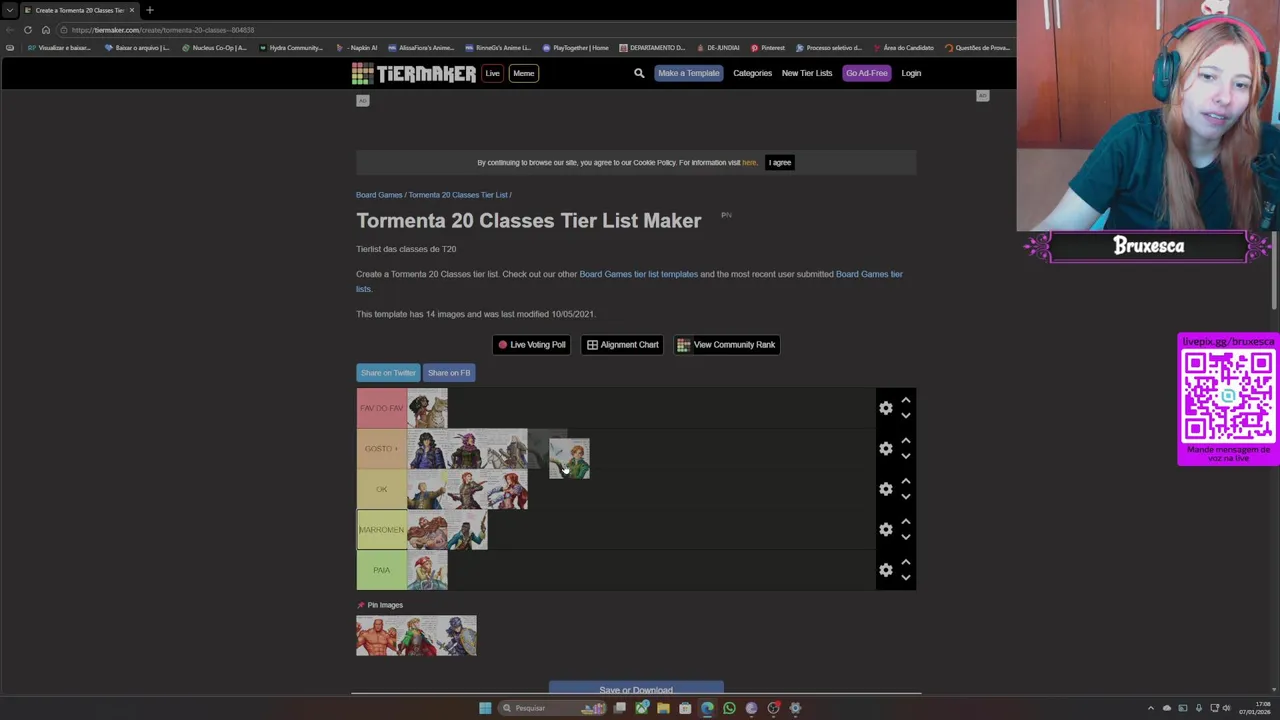Click View Community Rank
1280x720 pixels.
click(x=726, y=345)
